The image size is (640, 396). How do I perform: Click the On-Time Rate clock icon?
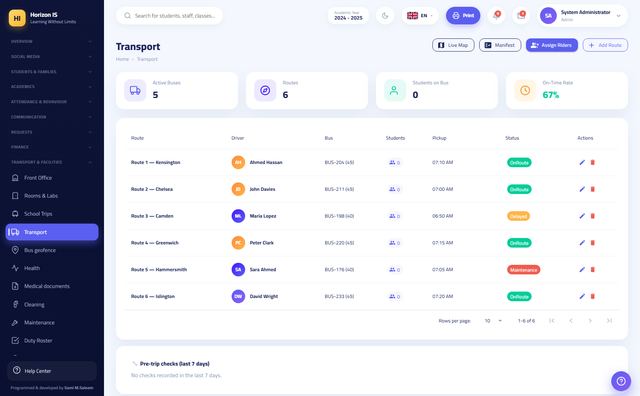(525, 90)
